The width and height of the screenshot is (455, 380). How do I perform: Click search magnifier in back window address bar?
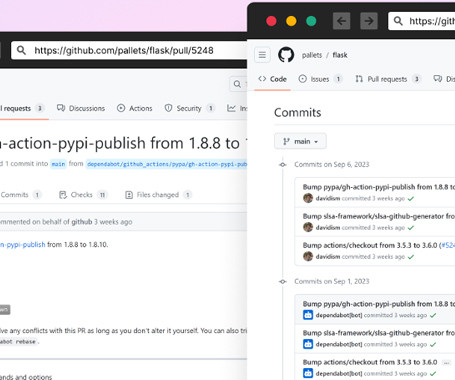pos(21,50)
